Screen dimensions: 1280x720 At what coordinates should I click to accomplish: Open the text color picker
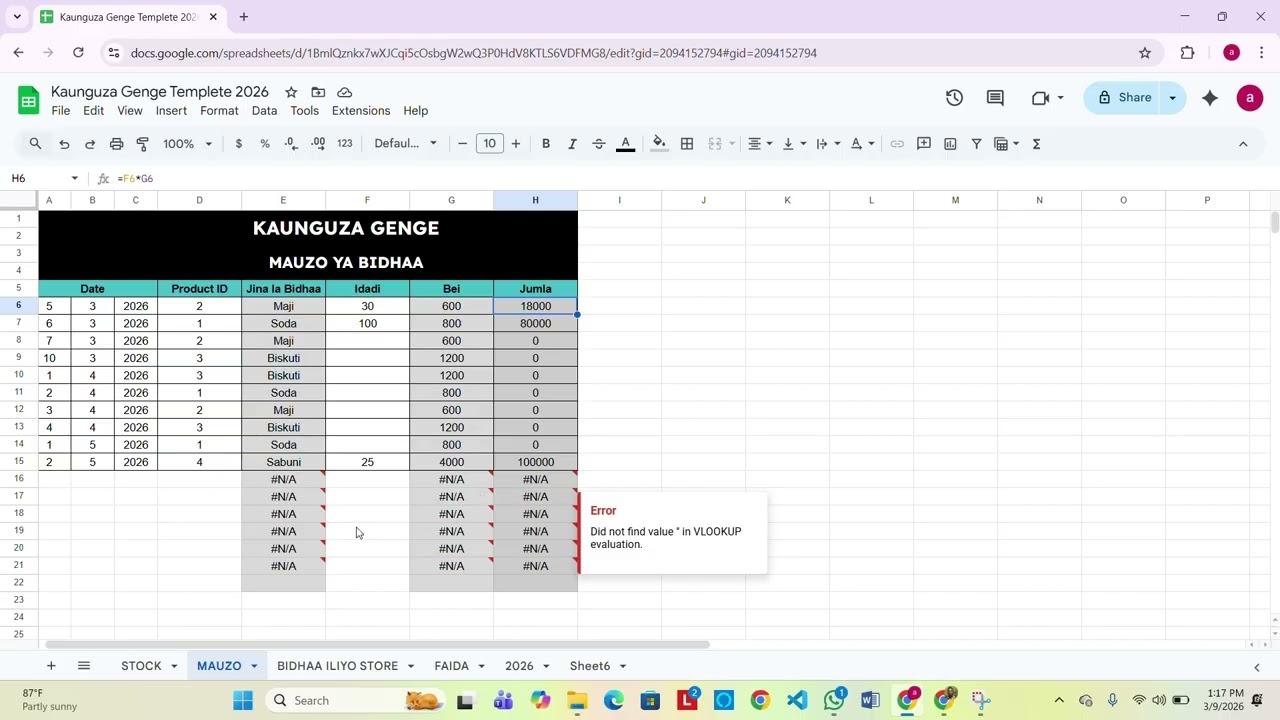coord(626,144)
